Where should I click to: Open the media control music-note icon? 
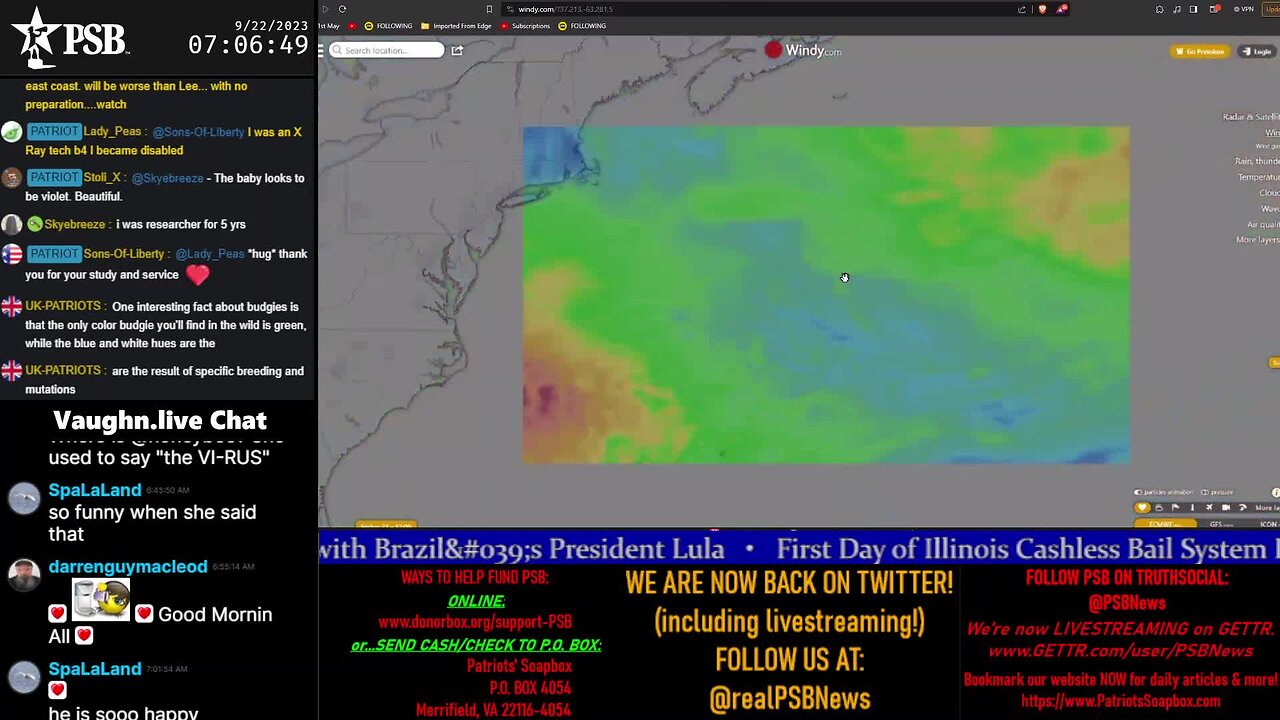(x=1177, y=9)
